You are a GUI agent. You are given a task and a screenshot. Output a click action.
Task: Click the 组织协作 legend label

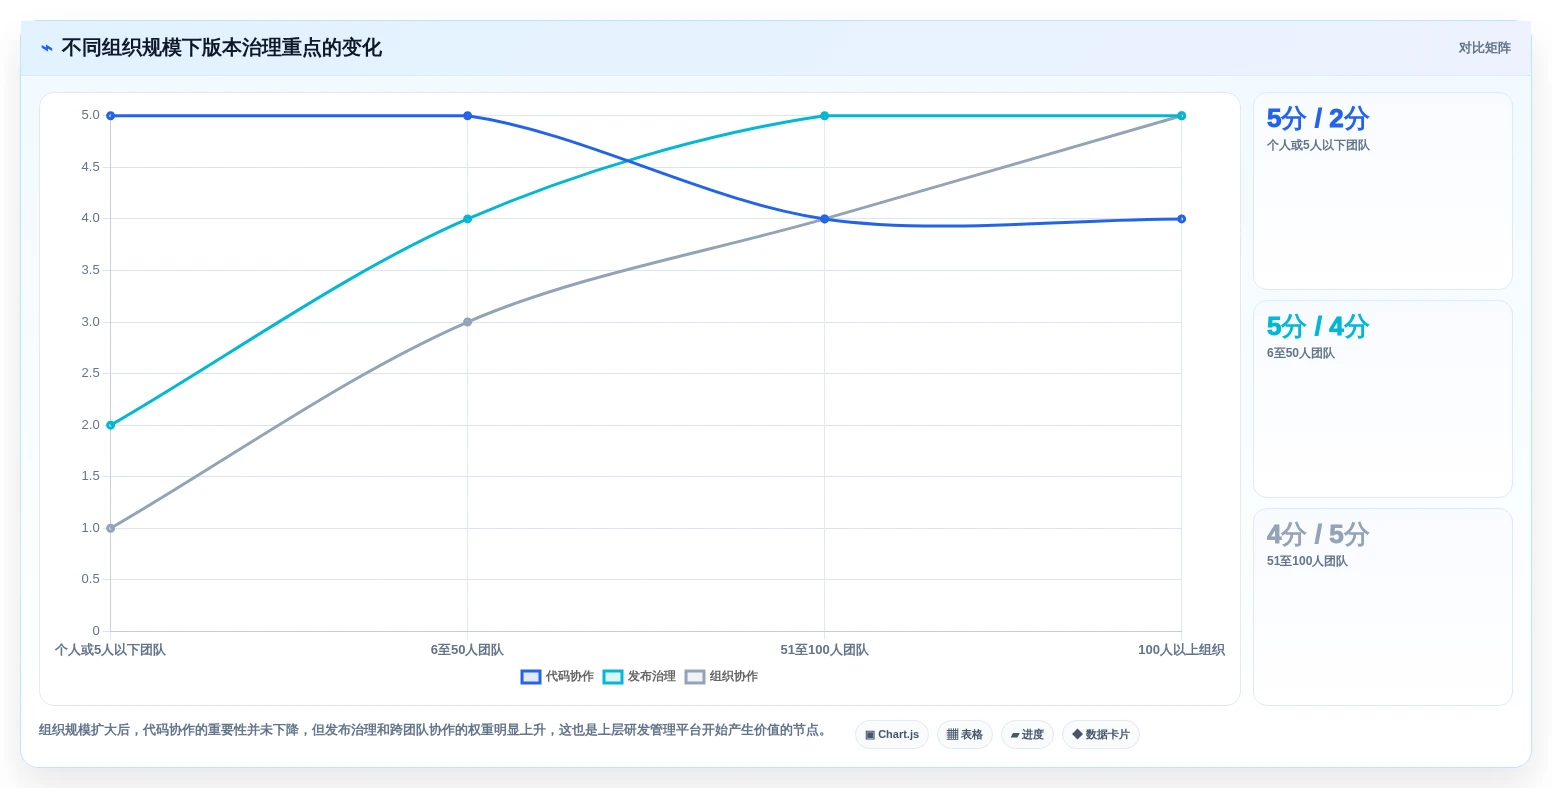[x=734, y=677]
